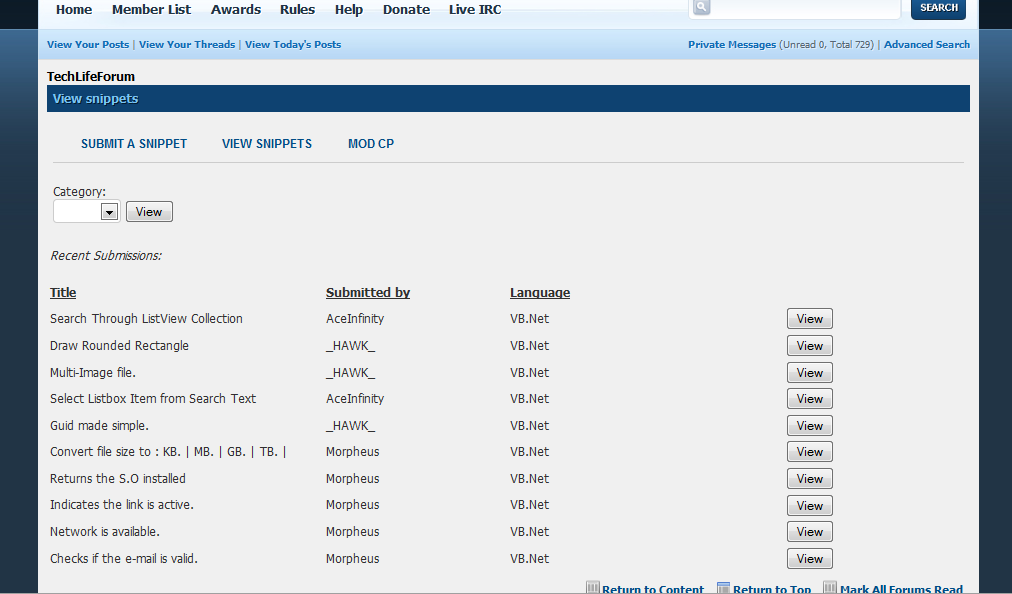Screen dimensions: 1012x594
Task: Open the Advanced Search link
Action: pos(926,45)
